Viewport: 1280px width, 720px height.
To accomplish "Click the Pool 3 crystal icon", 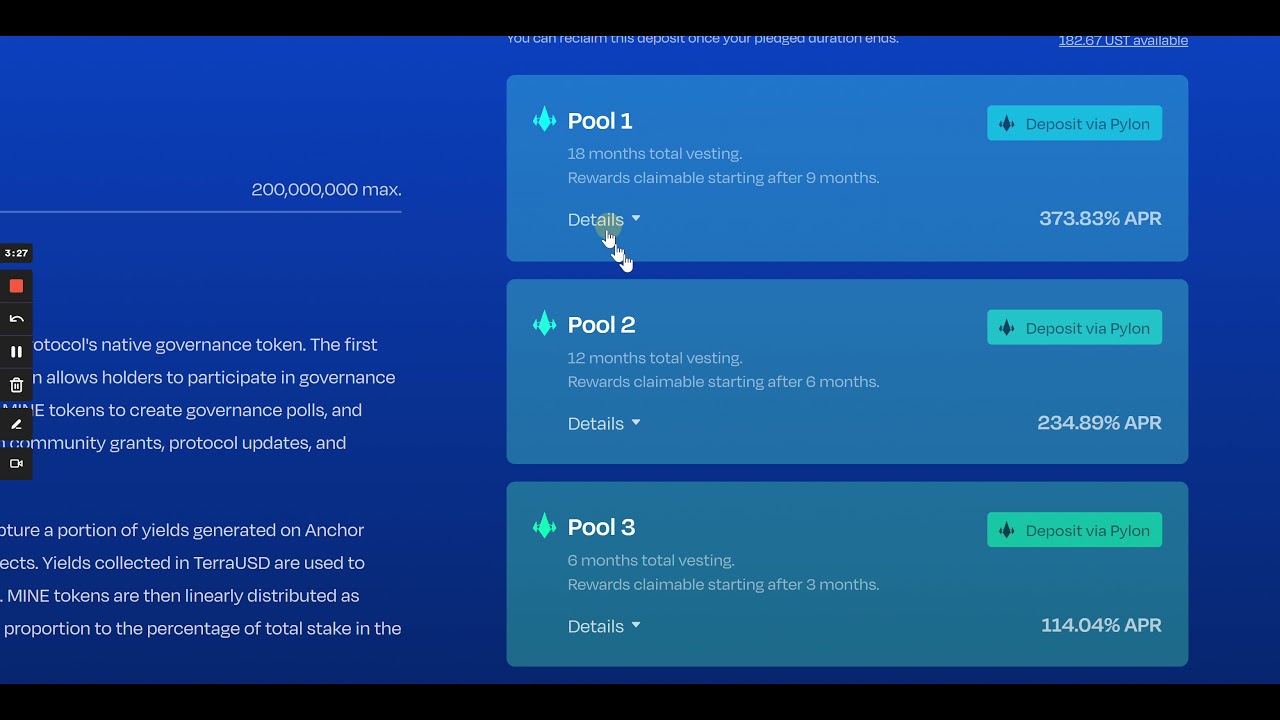I will pos(544,526).
